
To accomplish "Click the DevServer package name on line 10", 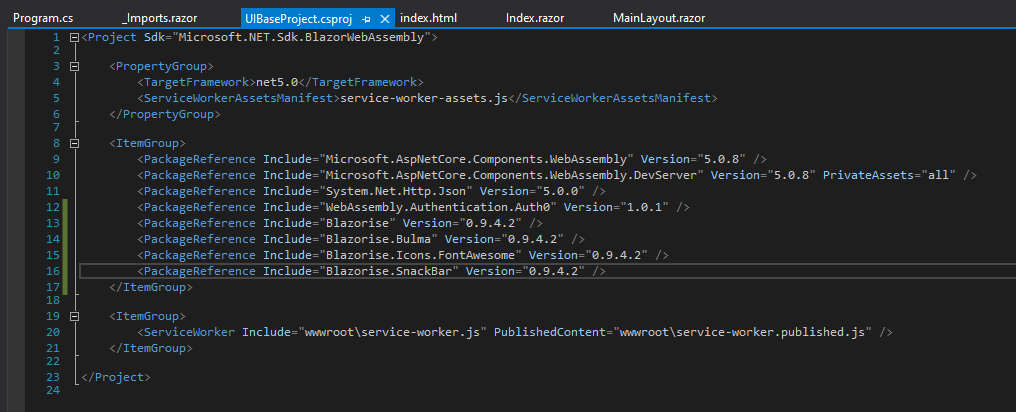I will pyautogui.click(x=511, y=175).
